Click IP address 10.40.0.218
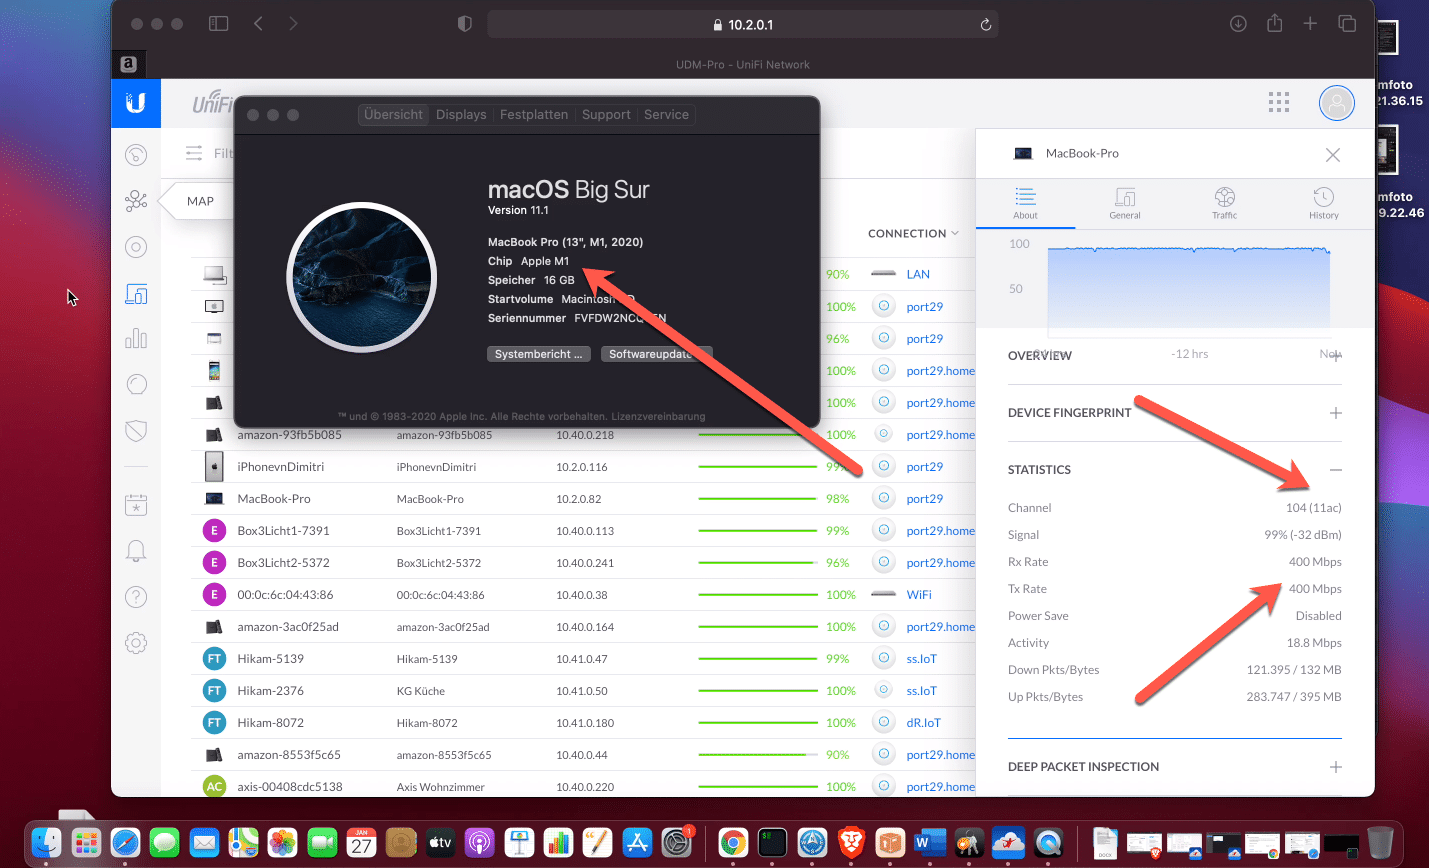The width and height of the screenshot is (1429, 868). coord(585,435)
